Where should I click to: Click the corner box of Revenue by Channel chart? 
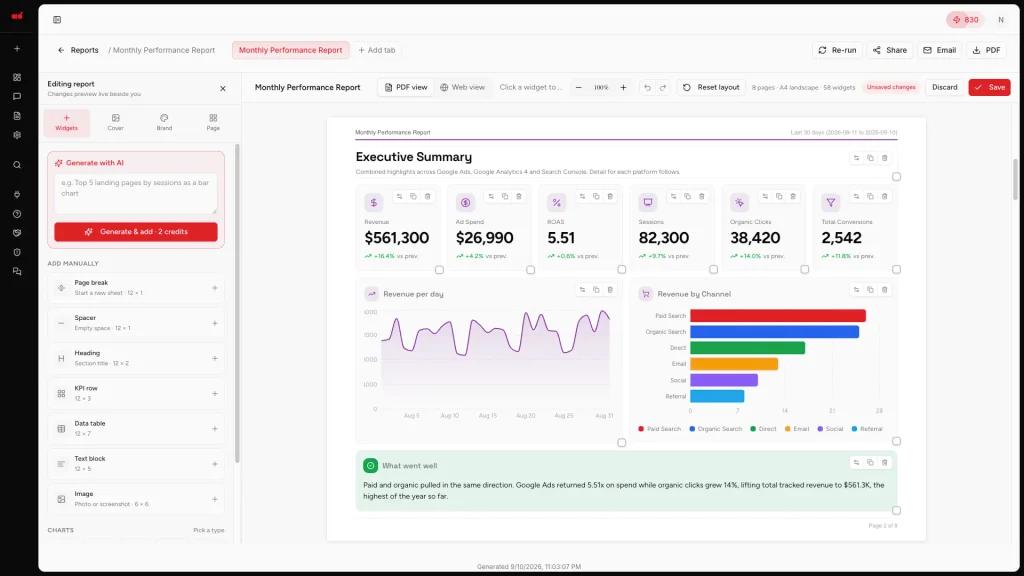(x=896, y=441)
